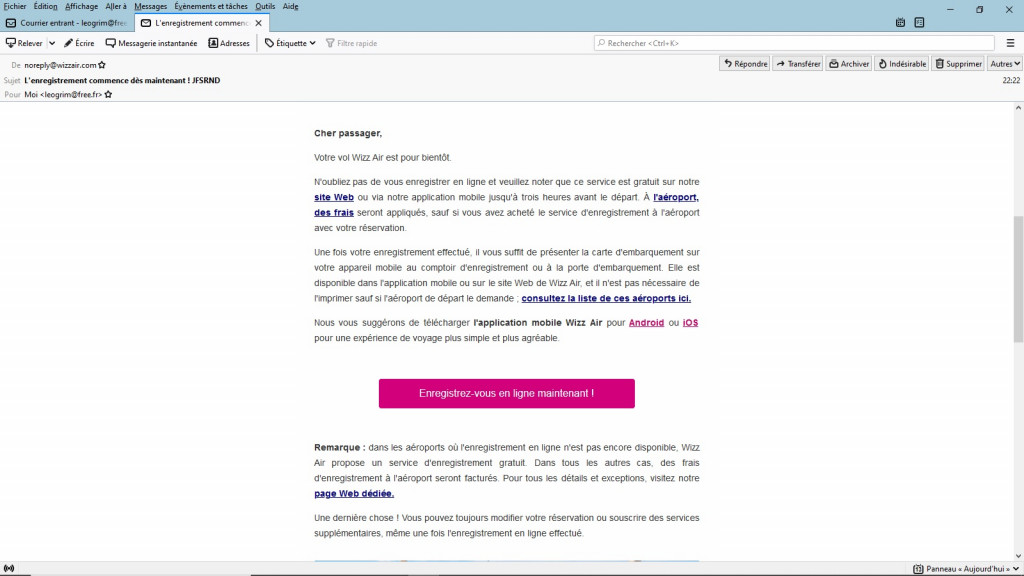Screen dimensions: 1024x576
Task: Follow the 'site Web' link
Action: click(334, 197)
